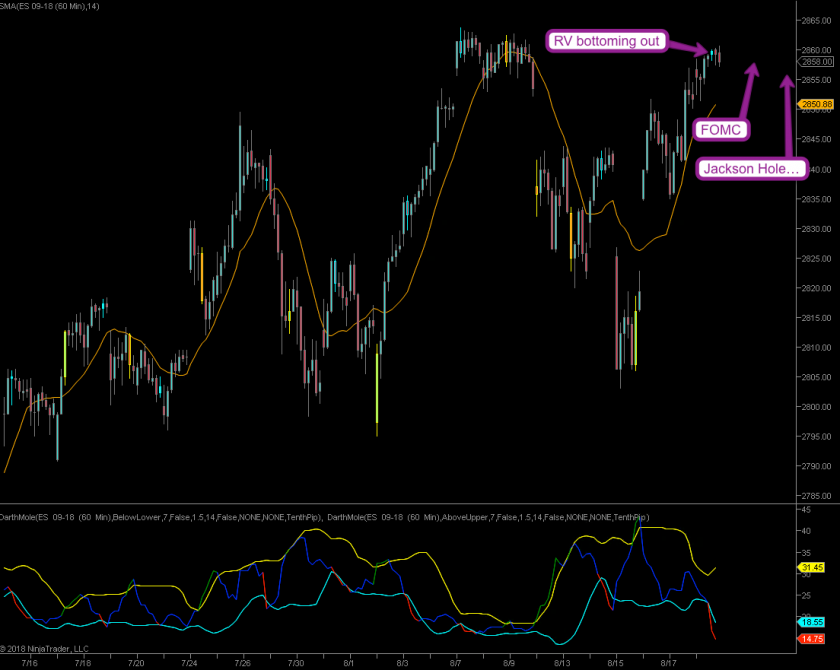Select the yellow 31.45 indicator value tag

click(x=812, y=568)
